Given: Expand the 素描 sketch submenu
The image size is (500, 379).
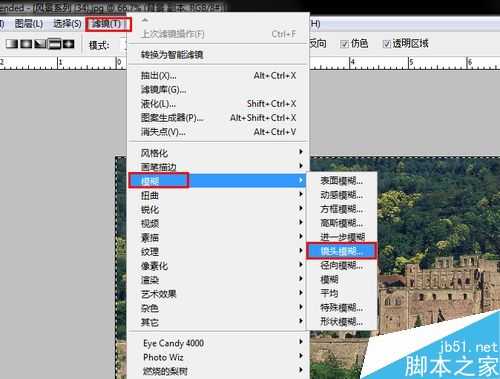Looking at the screenshot, I should pos(218,237).
